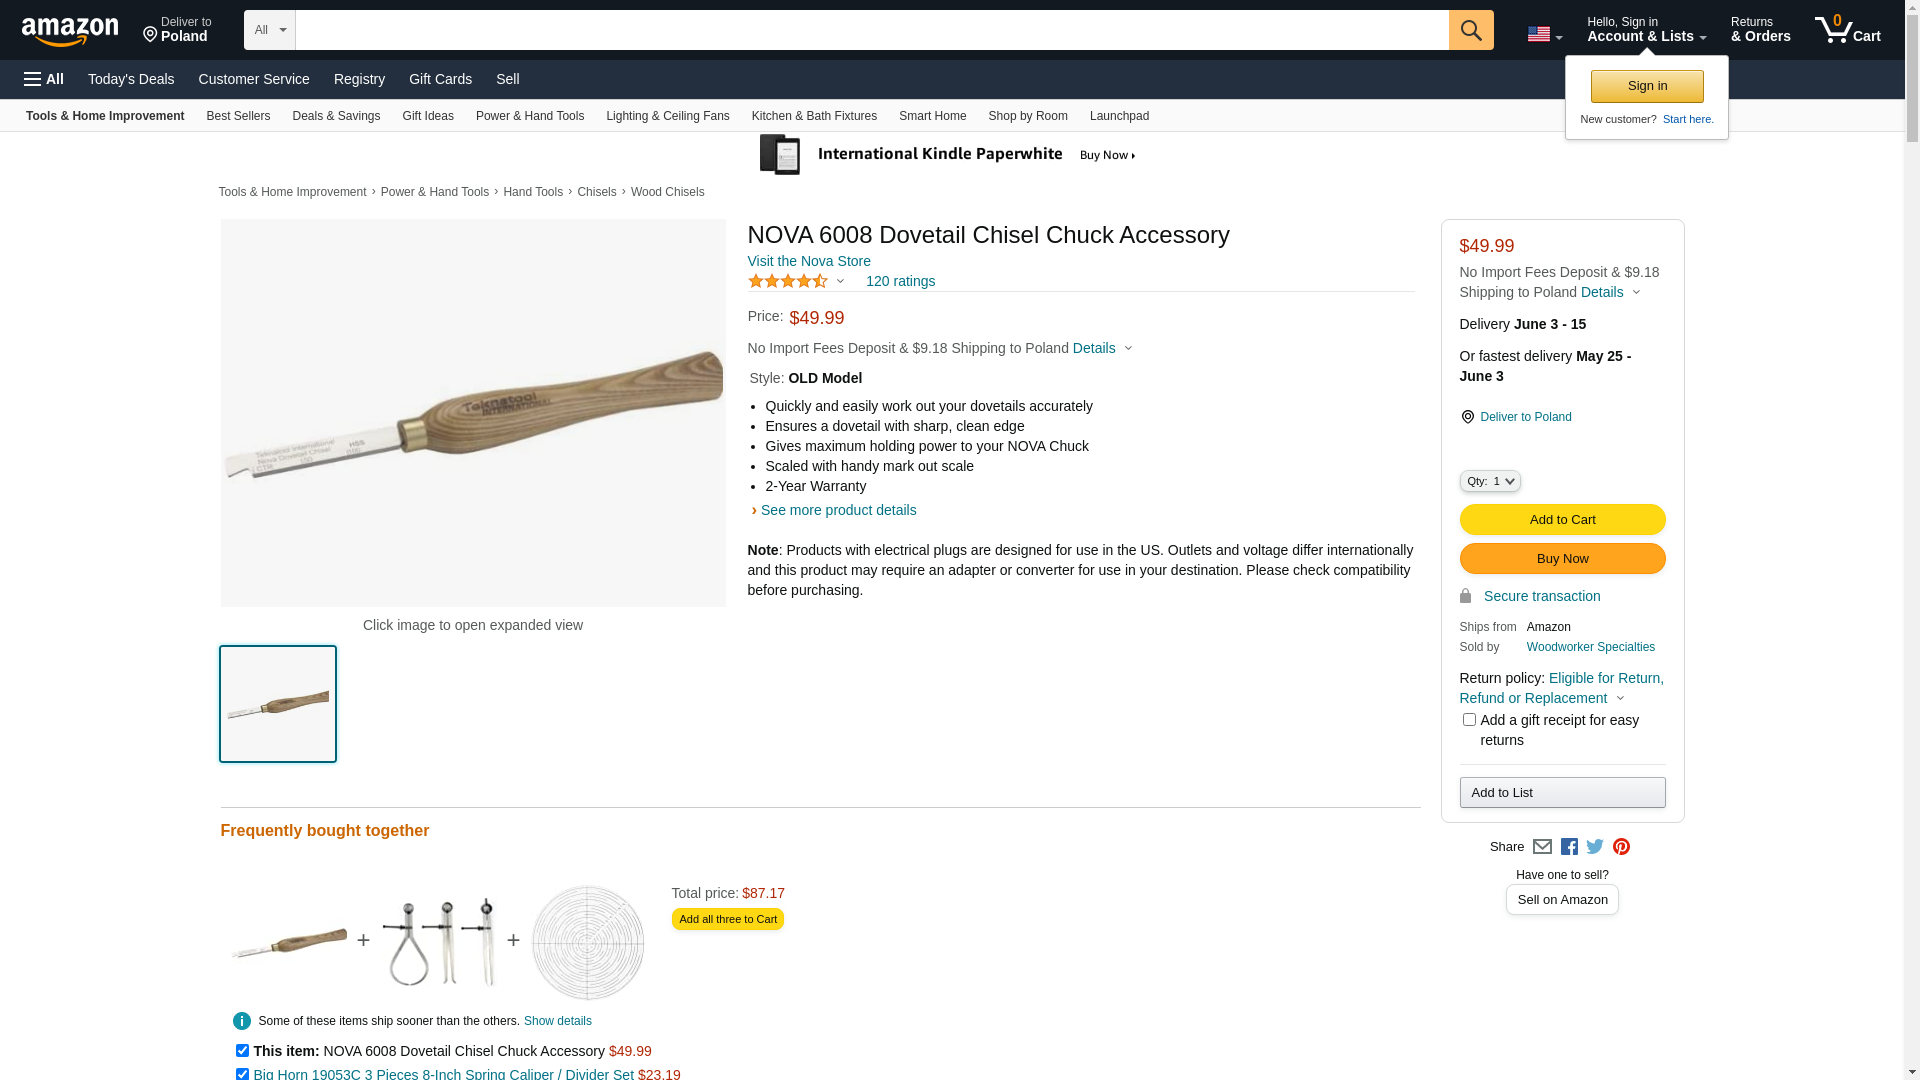This screenshot has height=1080, width=1920.
Task: Expand the search category All dropdown
Action: tap(269, 30)
